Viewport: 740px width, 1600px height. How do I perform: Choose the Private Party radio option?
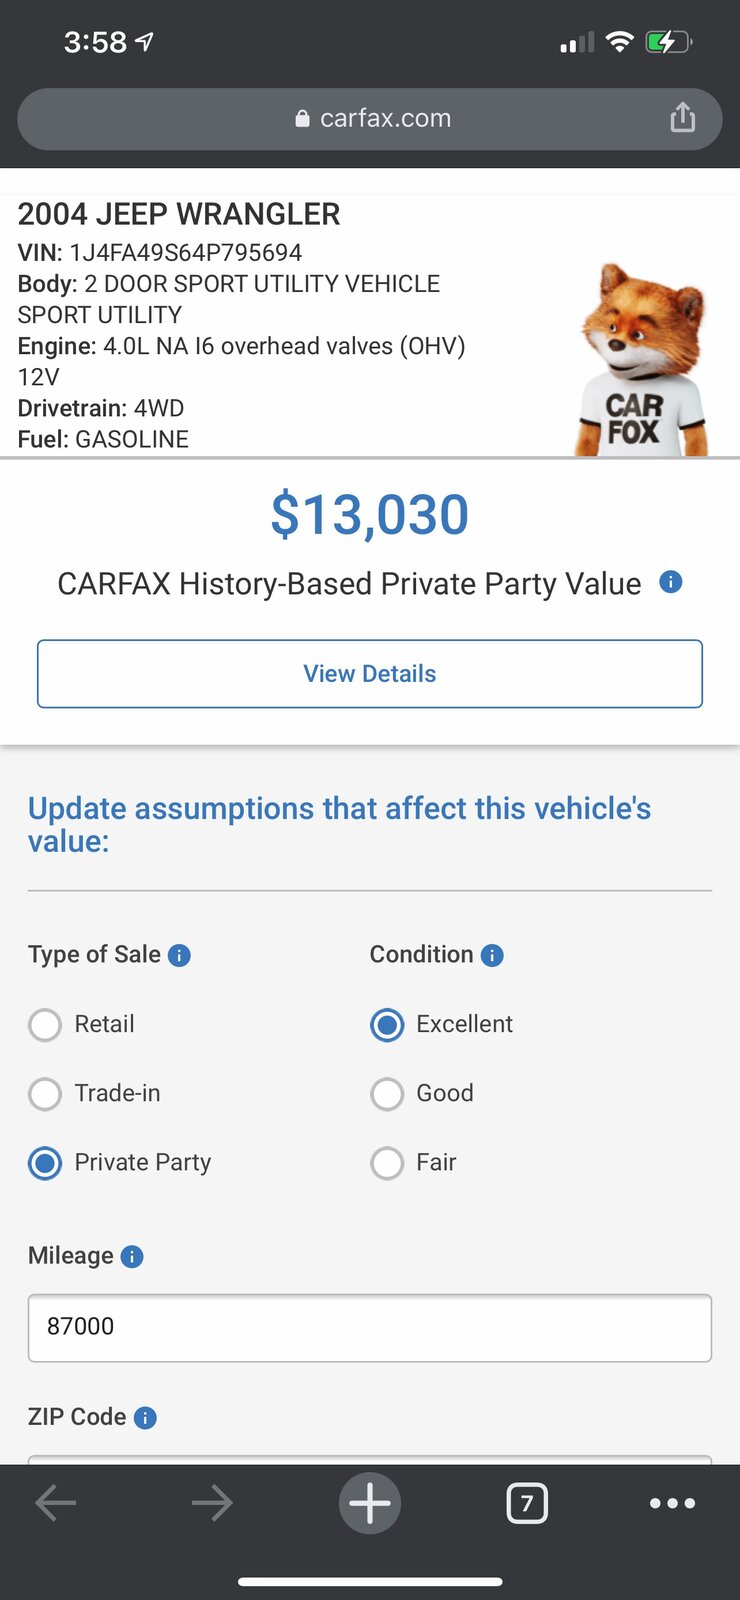point(45,1163)
